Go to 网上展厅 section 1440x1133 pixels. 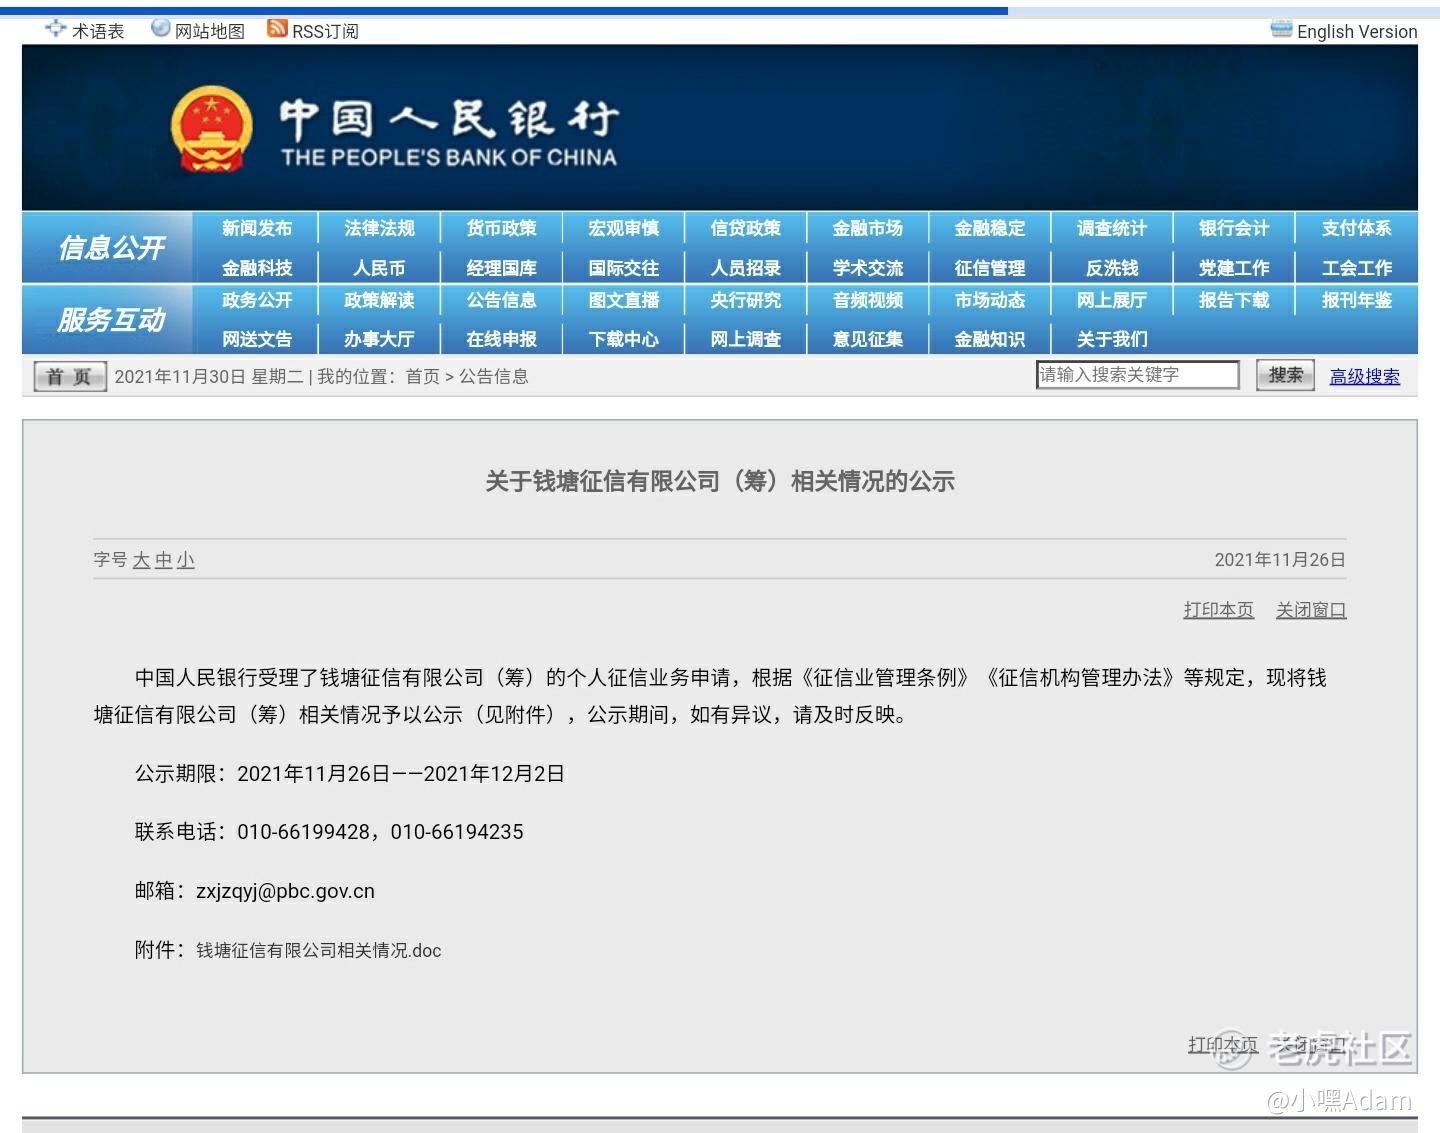(1112, 300)
